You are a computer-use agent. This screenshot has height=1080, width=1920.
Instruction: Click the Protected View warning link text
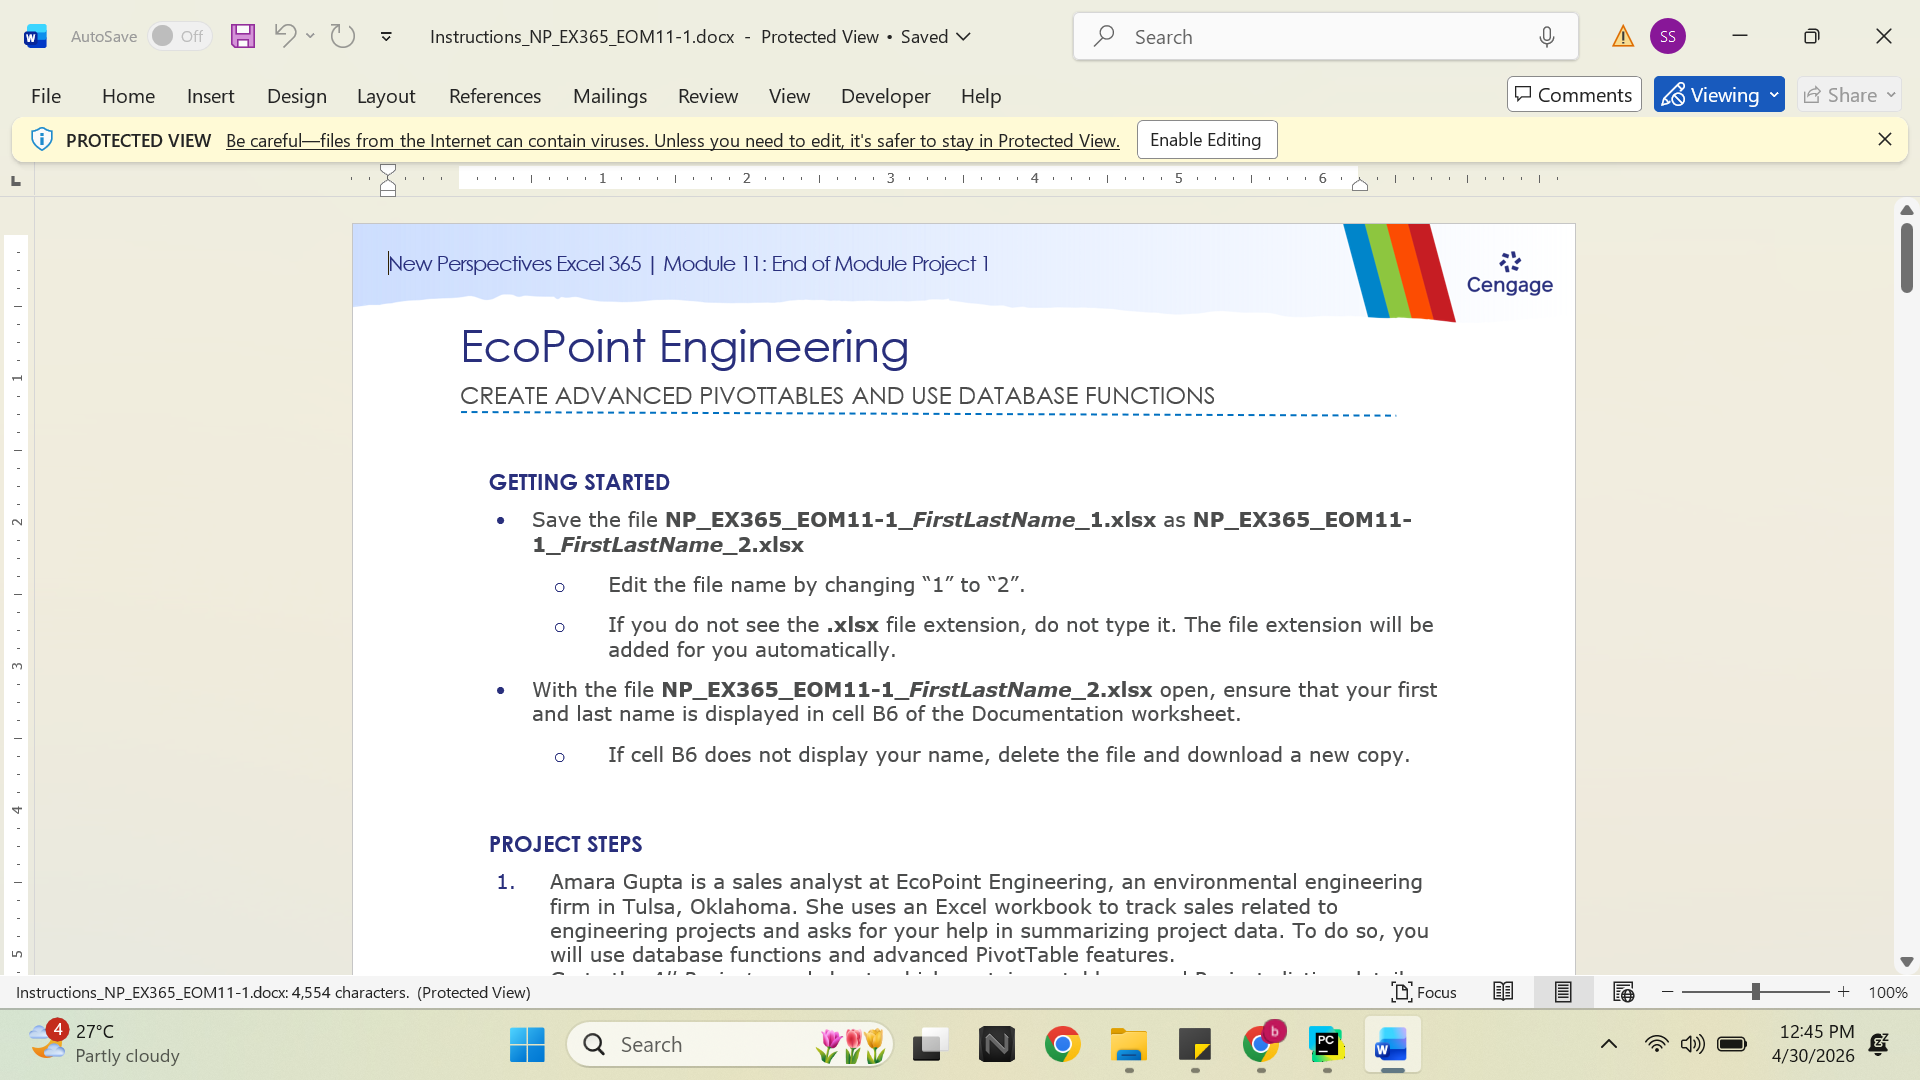pyautogui.click(x=672, y=141)
